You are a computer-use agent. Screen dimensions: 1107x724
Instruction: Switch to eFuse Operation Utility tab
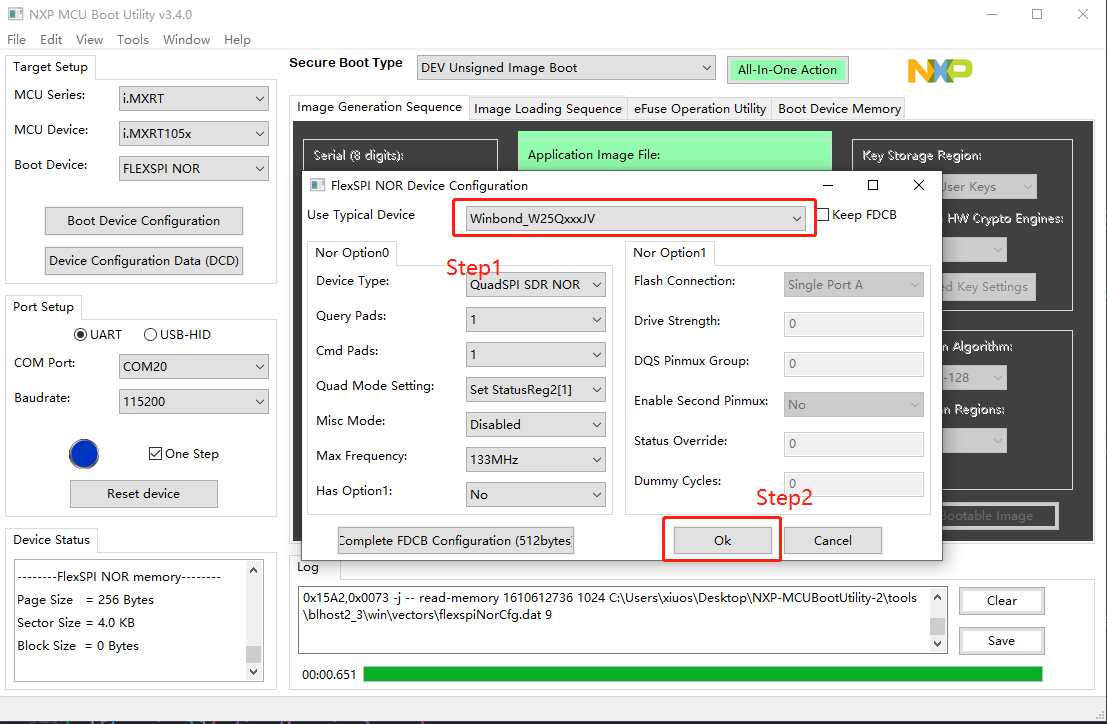[x=700, y=109]
